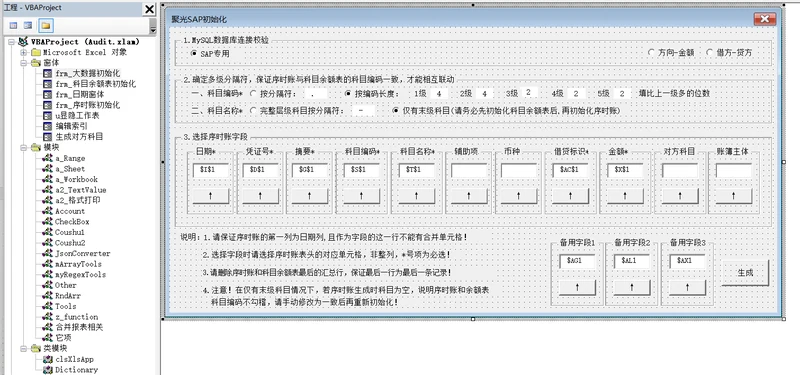The height and width of the screenshot is (375, 800).
Task: Click the 金额* field showing $X$1
Action: point(626,170)
